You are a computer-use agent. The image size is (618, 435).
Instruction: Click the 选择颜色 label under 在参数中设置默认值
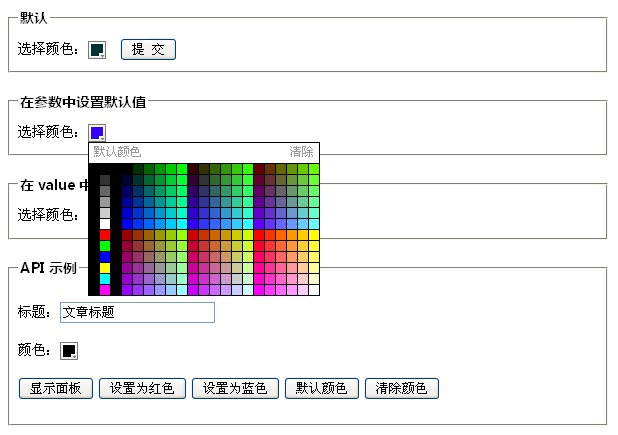coord(48,132)
